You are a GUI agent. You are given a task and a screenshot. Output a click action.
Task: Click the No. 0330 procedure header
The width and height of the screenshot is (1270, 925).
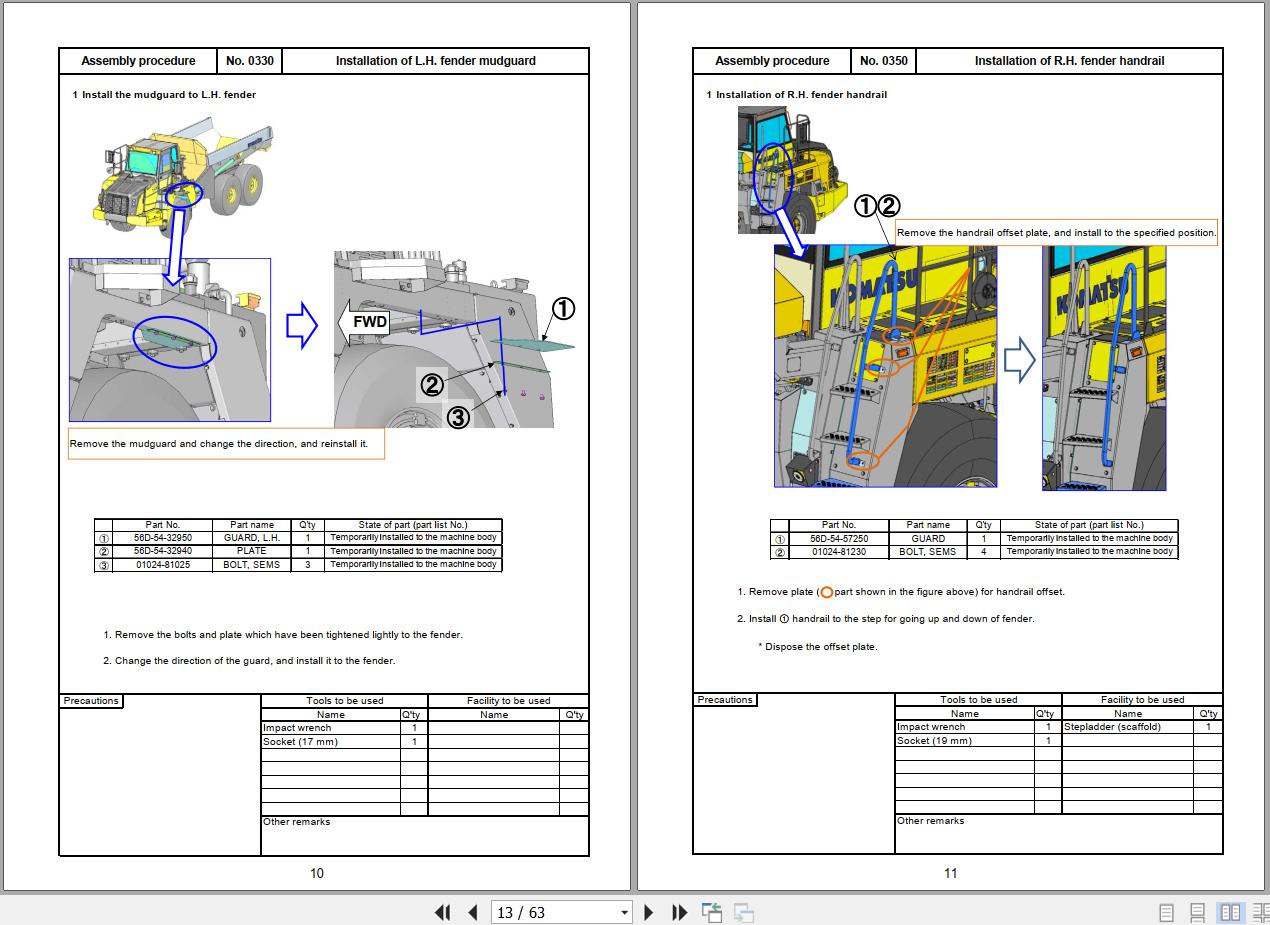[249, 61]
